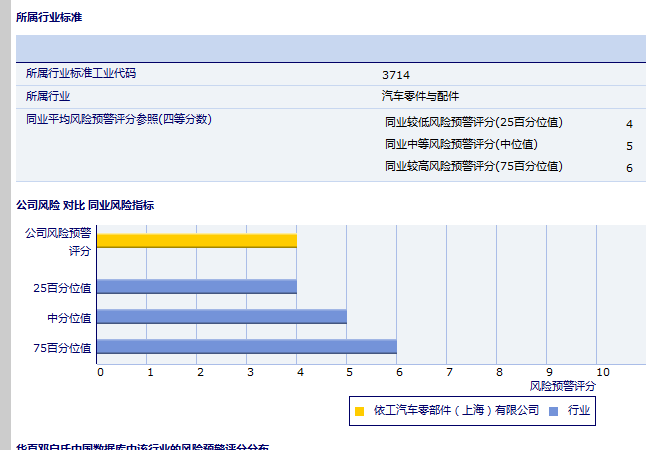Viewport: 655px width, 450px height.
Task: Click the 所属行业标准工业代码 row label
Action: point(81,74)
